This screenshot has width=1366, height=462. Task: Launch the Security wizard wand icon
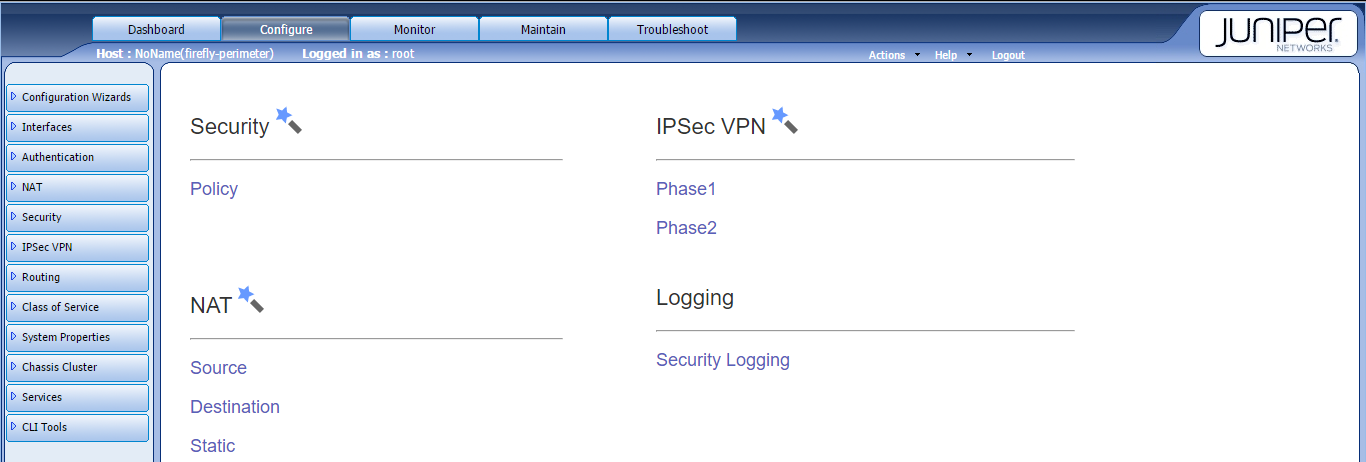[288, 121]
